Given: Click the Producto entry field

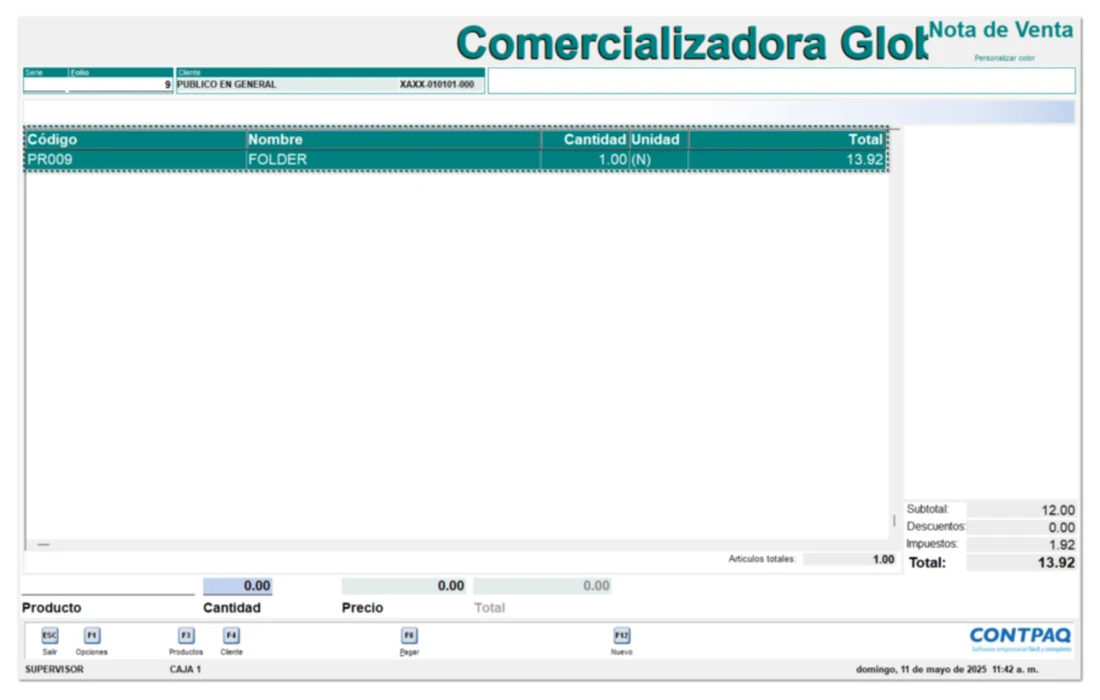Looking at the screenshot, I should click(x=108, y=586).
